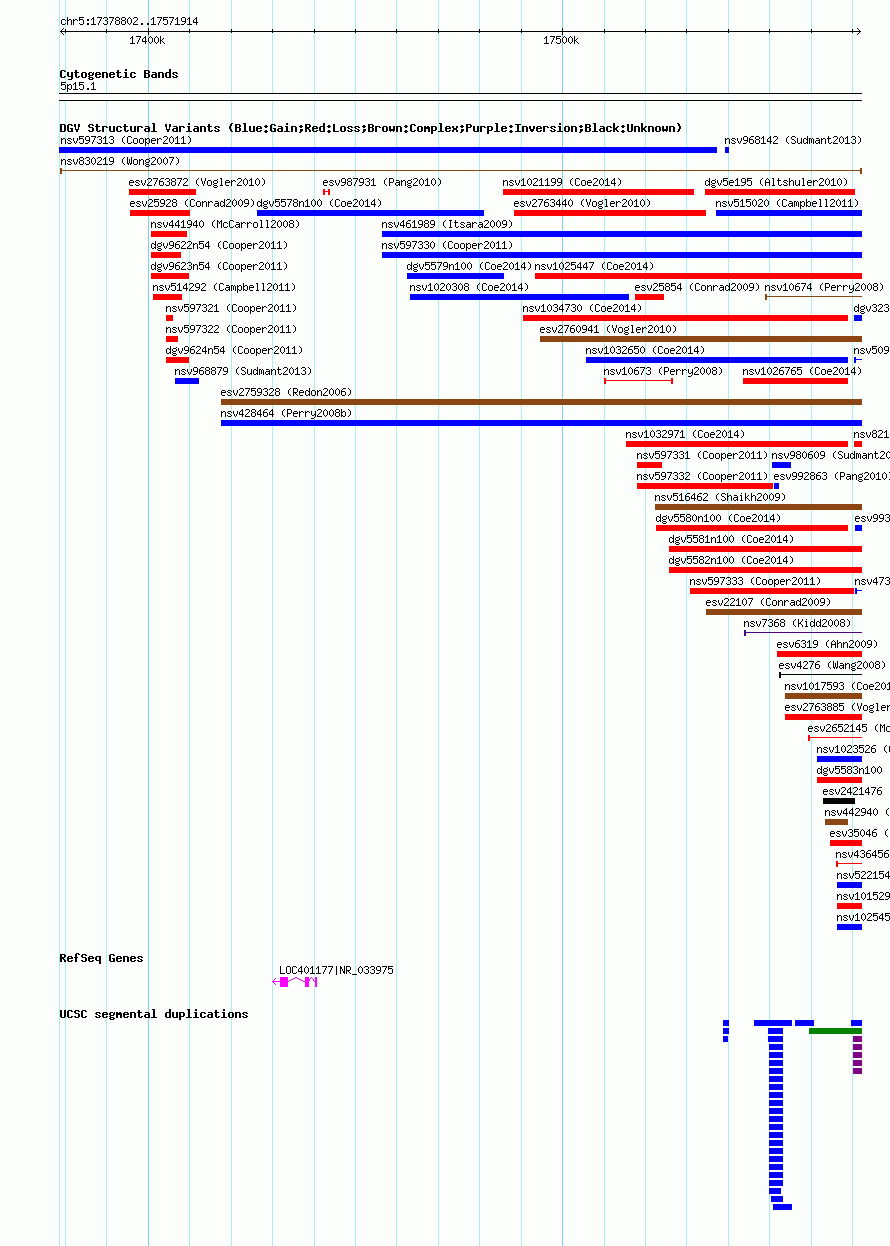
Task: Click nsv1034730 (Coe2014) variant
Action: click(x=685, y=318)
